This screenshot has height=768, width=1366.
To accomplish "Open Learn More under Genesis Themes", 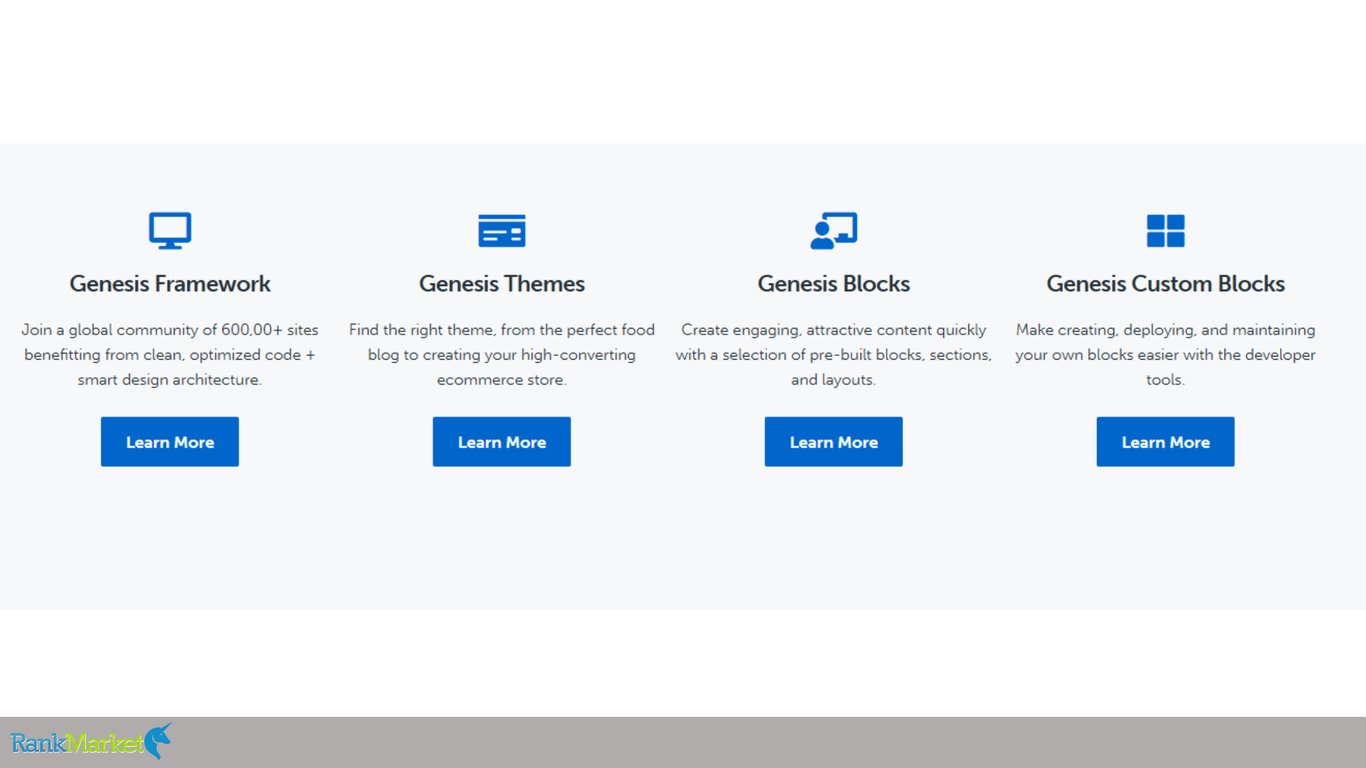I will [x=502, y=442].
